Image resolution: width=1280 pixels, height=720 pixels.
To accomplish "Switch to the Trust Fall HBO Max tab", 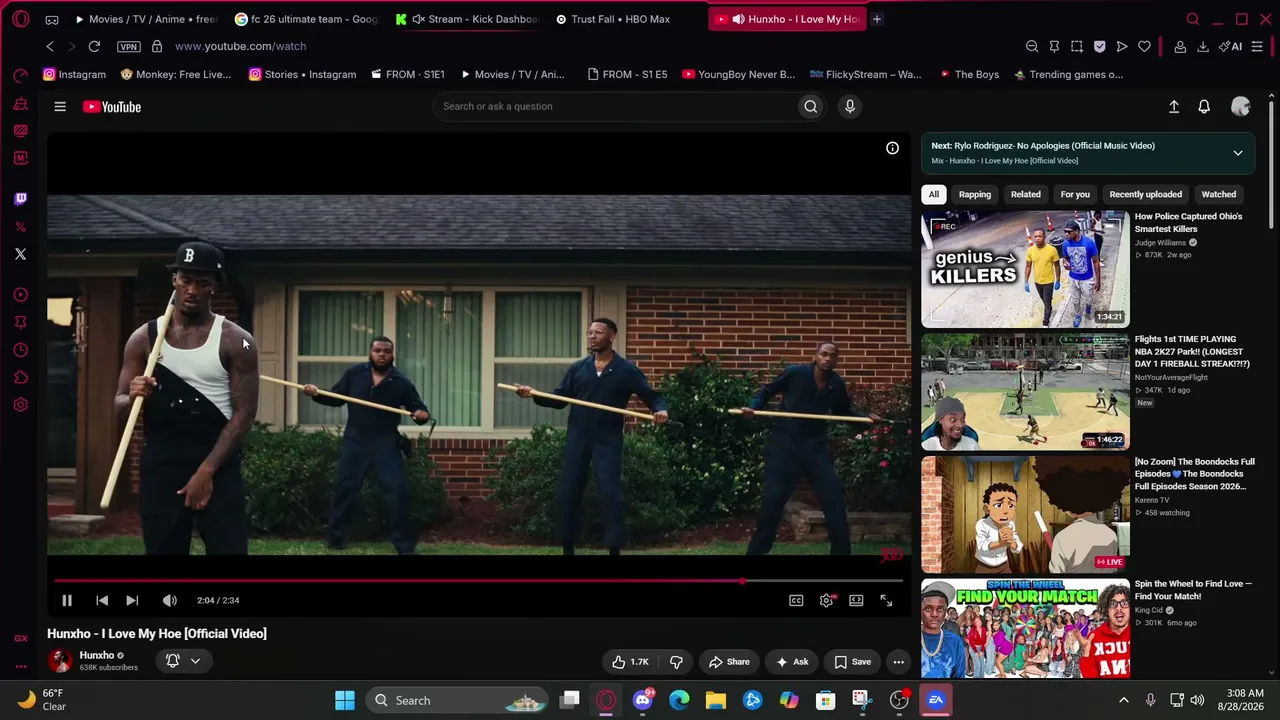I will pyautogui.click(x=620, y=19).
